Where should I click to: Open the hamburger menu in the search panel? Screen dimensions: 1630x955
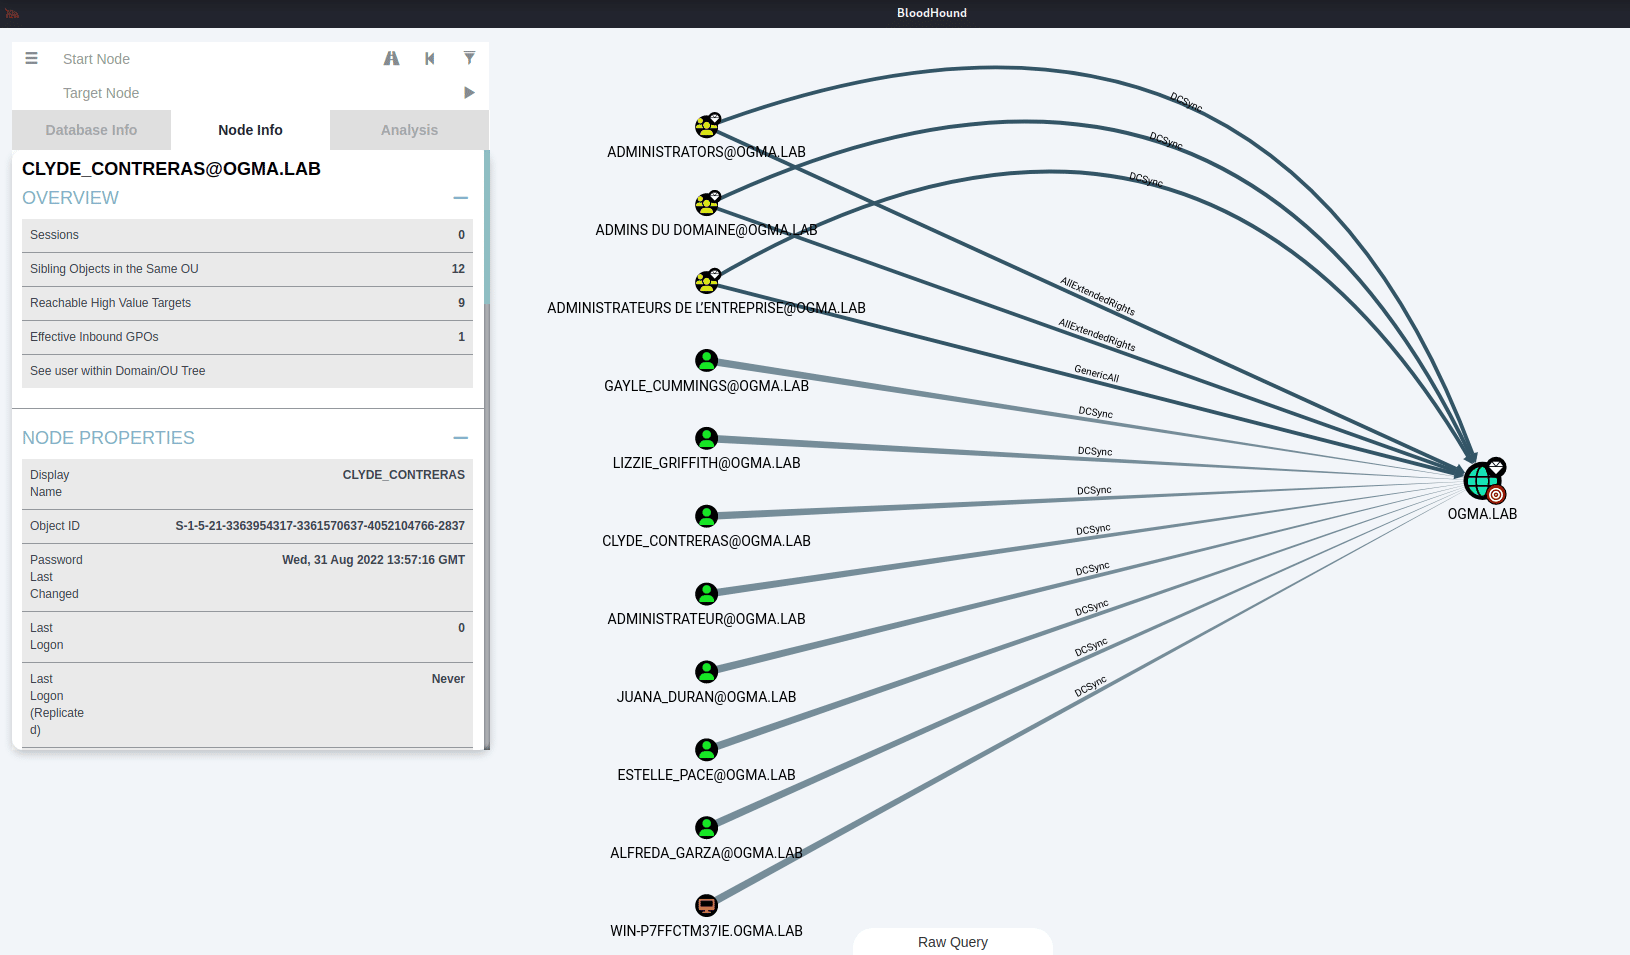click(x=31, y=58)
